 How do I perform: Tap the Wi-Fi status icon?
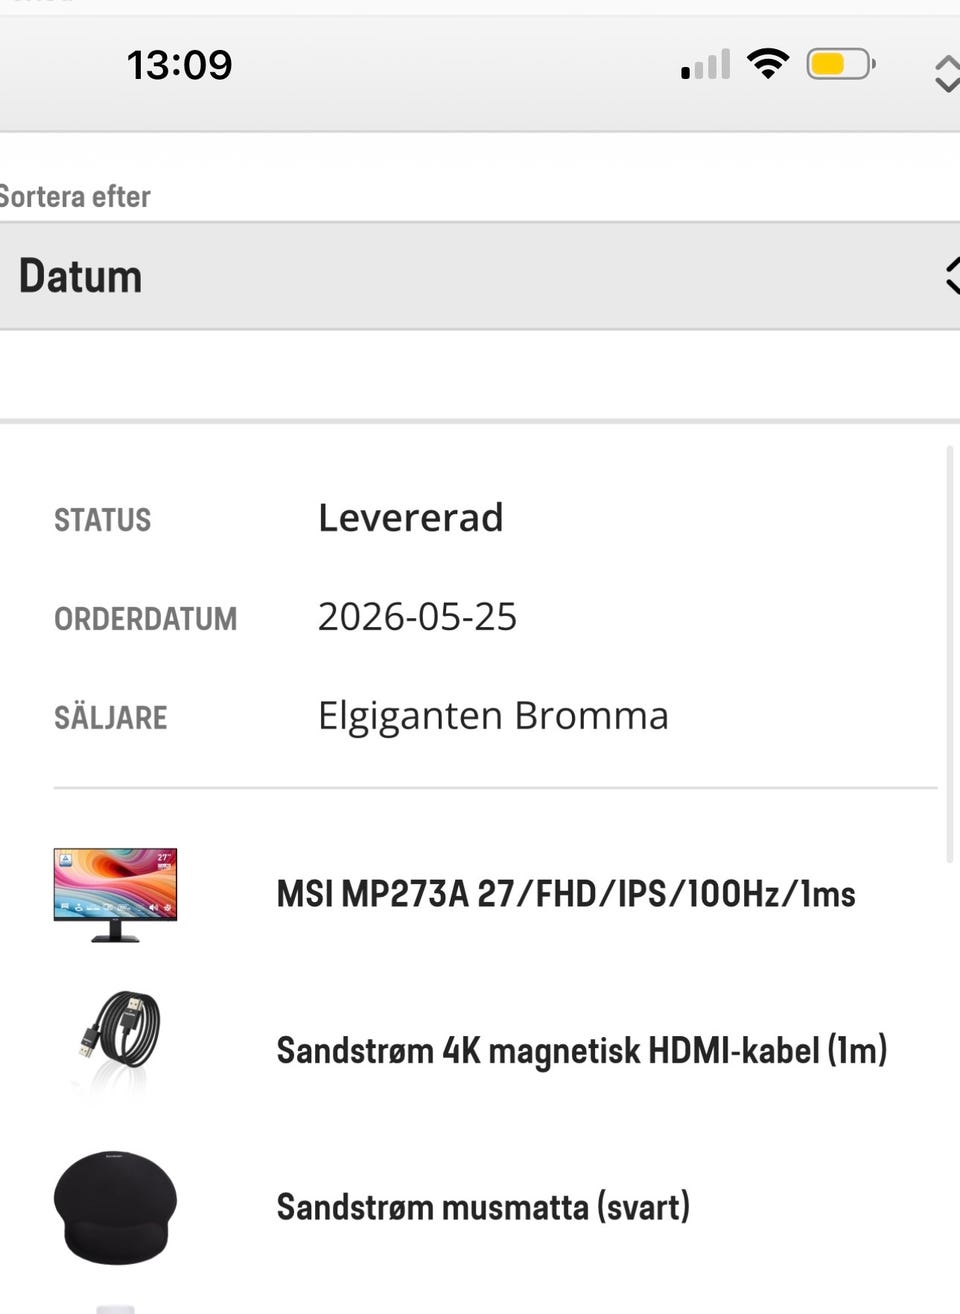[x=768, y=65]
